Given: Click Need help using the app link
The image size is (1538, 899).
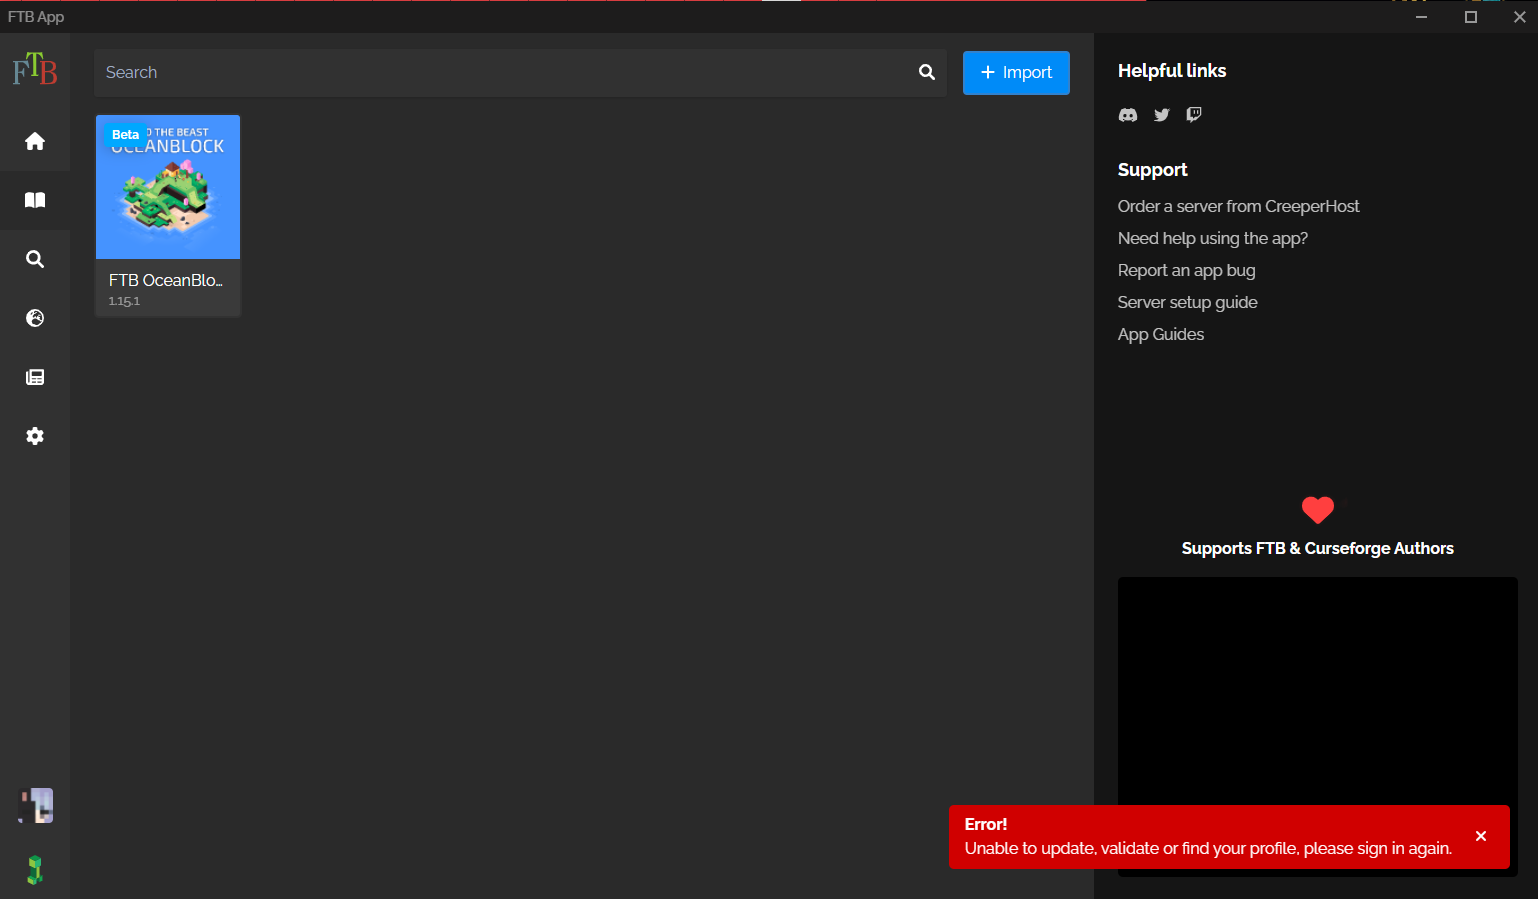Looking at the screenshot, I should tap(1213, 238).
